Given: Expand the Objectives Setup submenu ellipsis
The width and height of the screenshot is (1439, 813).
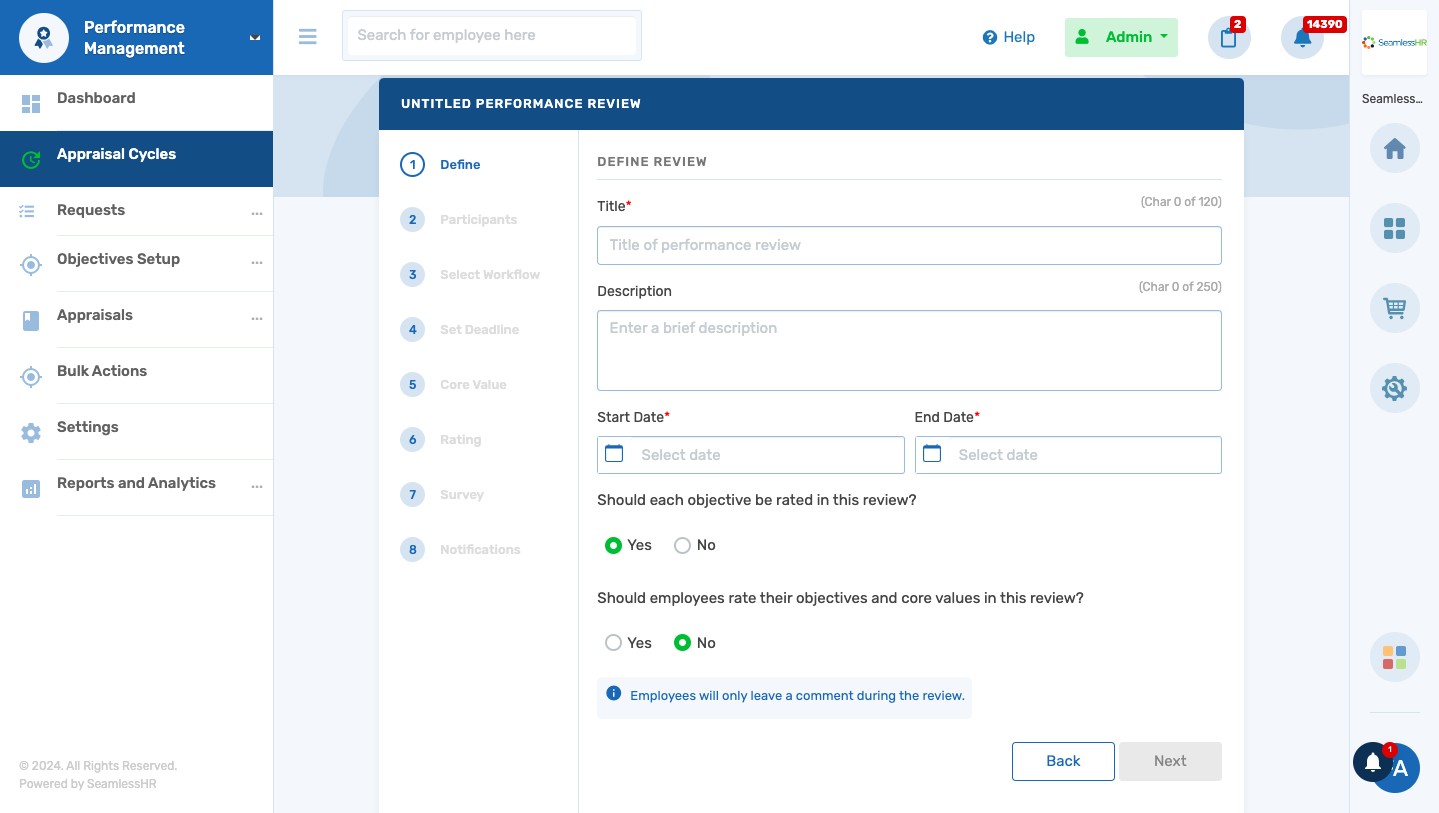Looking at the screenshot, I should tap(257, 263).
